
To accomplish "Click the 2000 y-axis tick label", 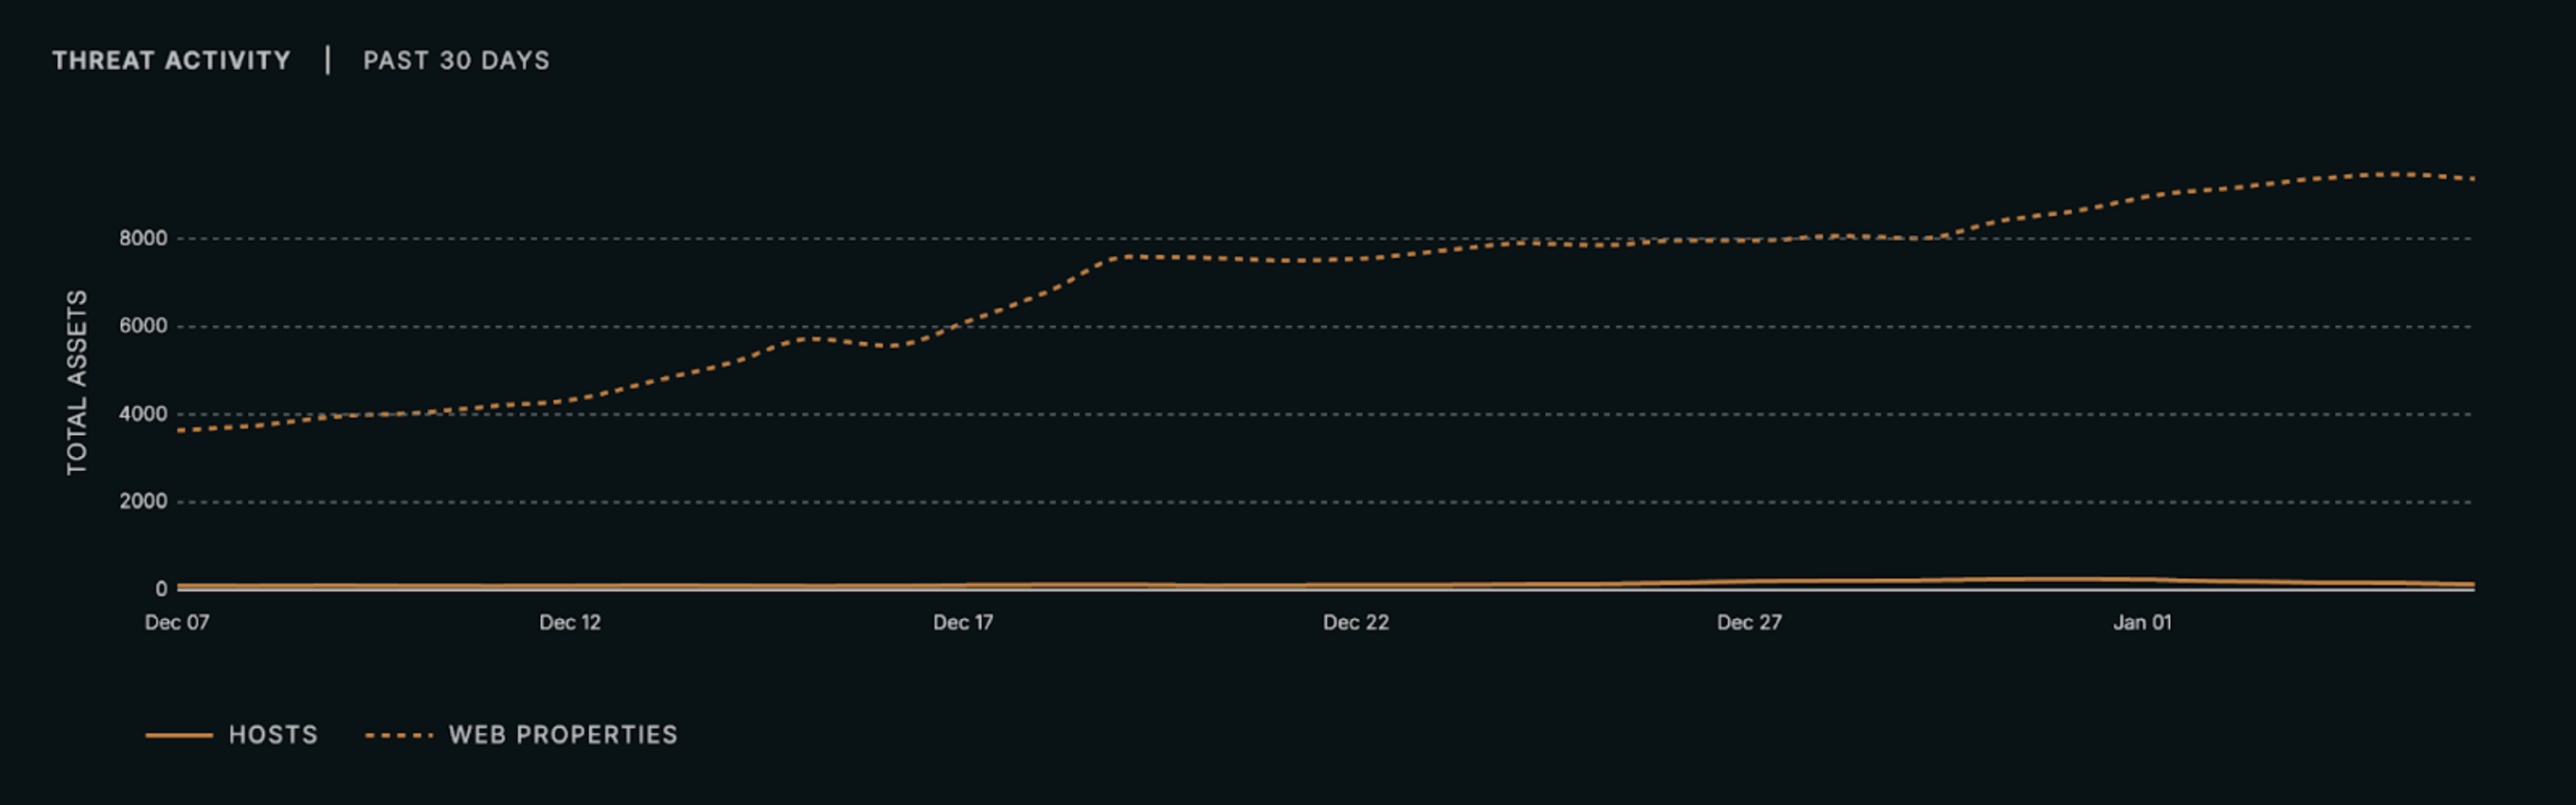I will click(x=143, y=501).
